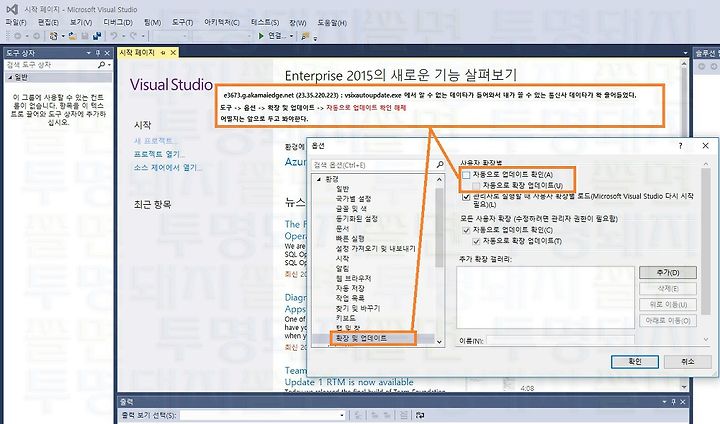Click the 소스 제어에서 열기 link
This screenshot has height=424, width=720.
pyautogui.click(x=168, y=168)
